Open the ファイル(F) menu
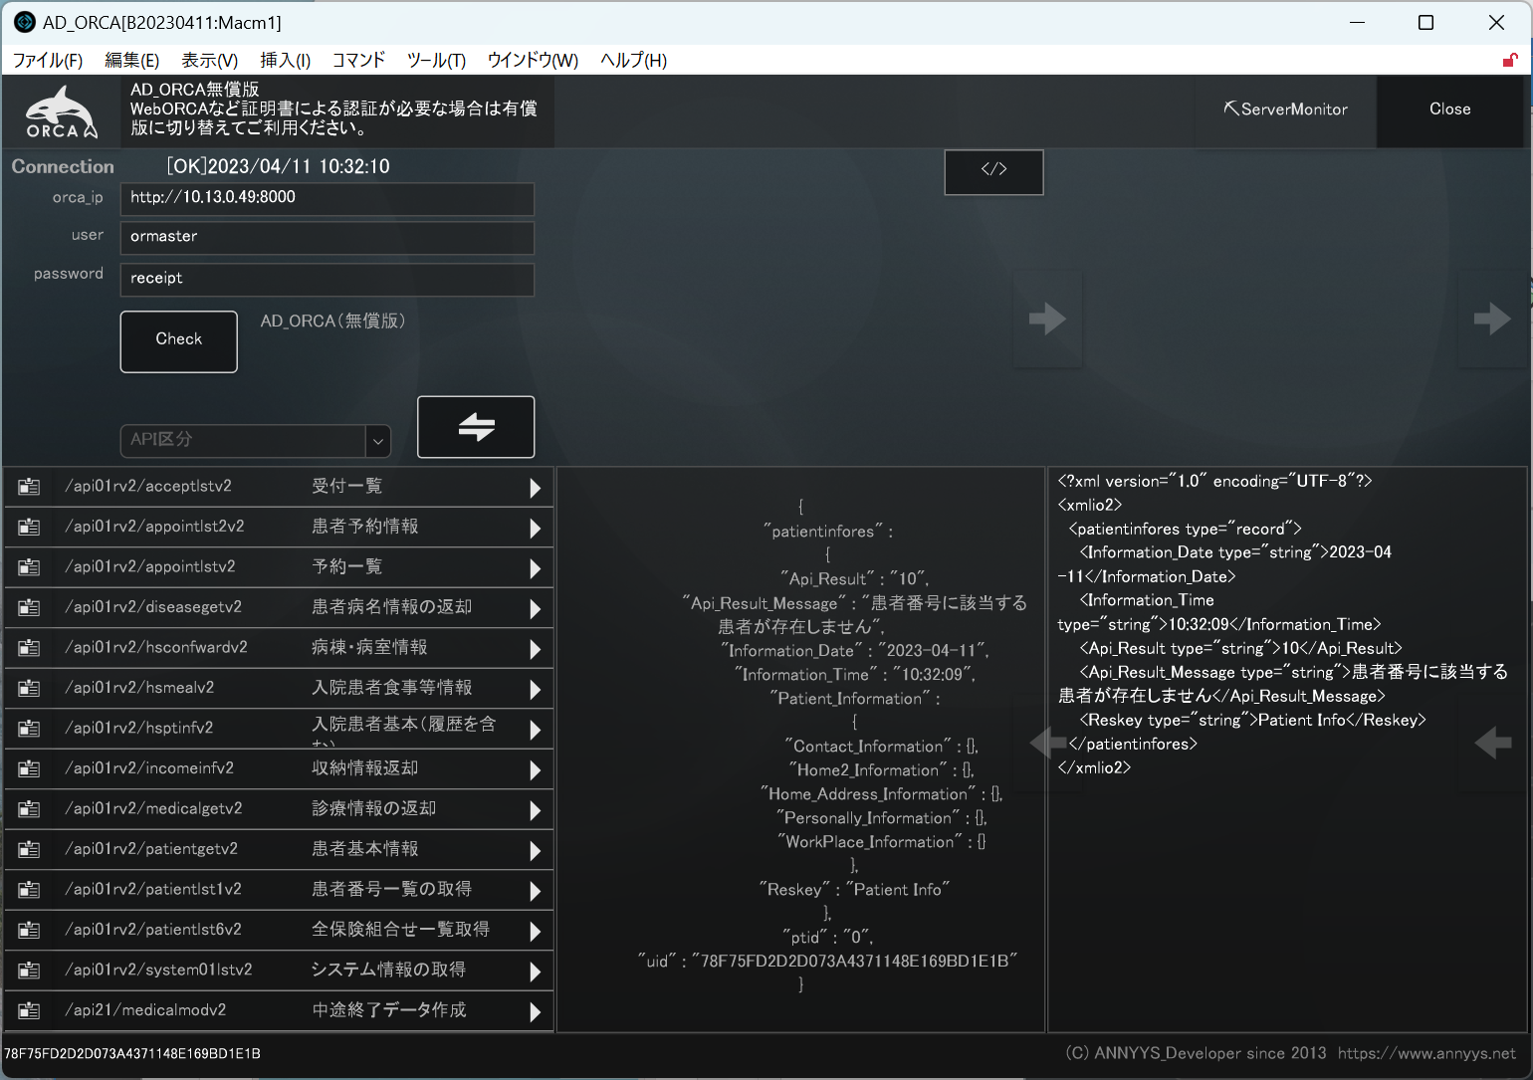Screen dimensions: 1533x1080 pyautogui.click(x=47, y=60)
